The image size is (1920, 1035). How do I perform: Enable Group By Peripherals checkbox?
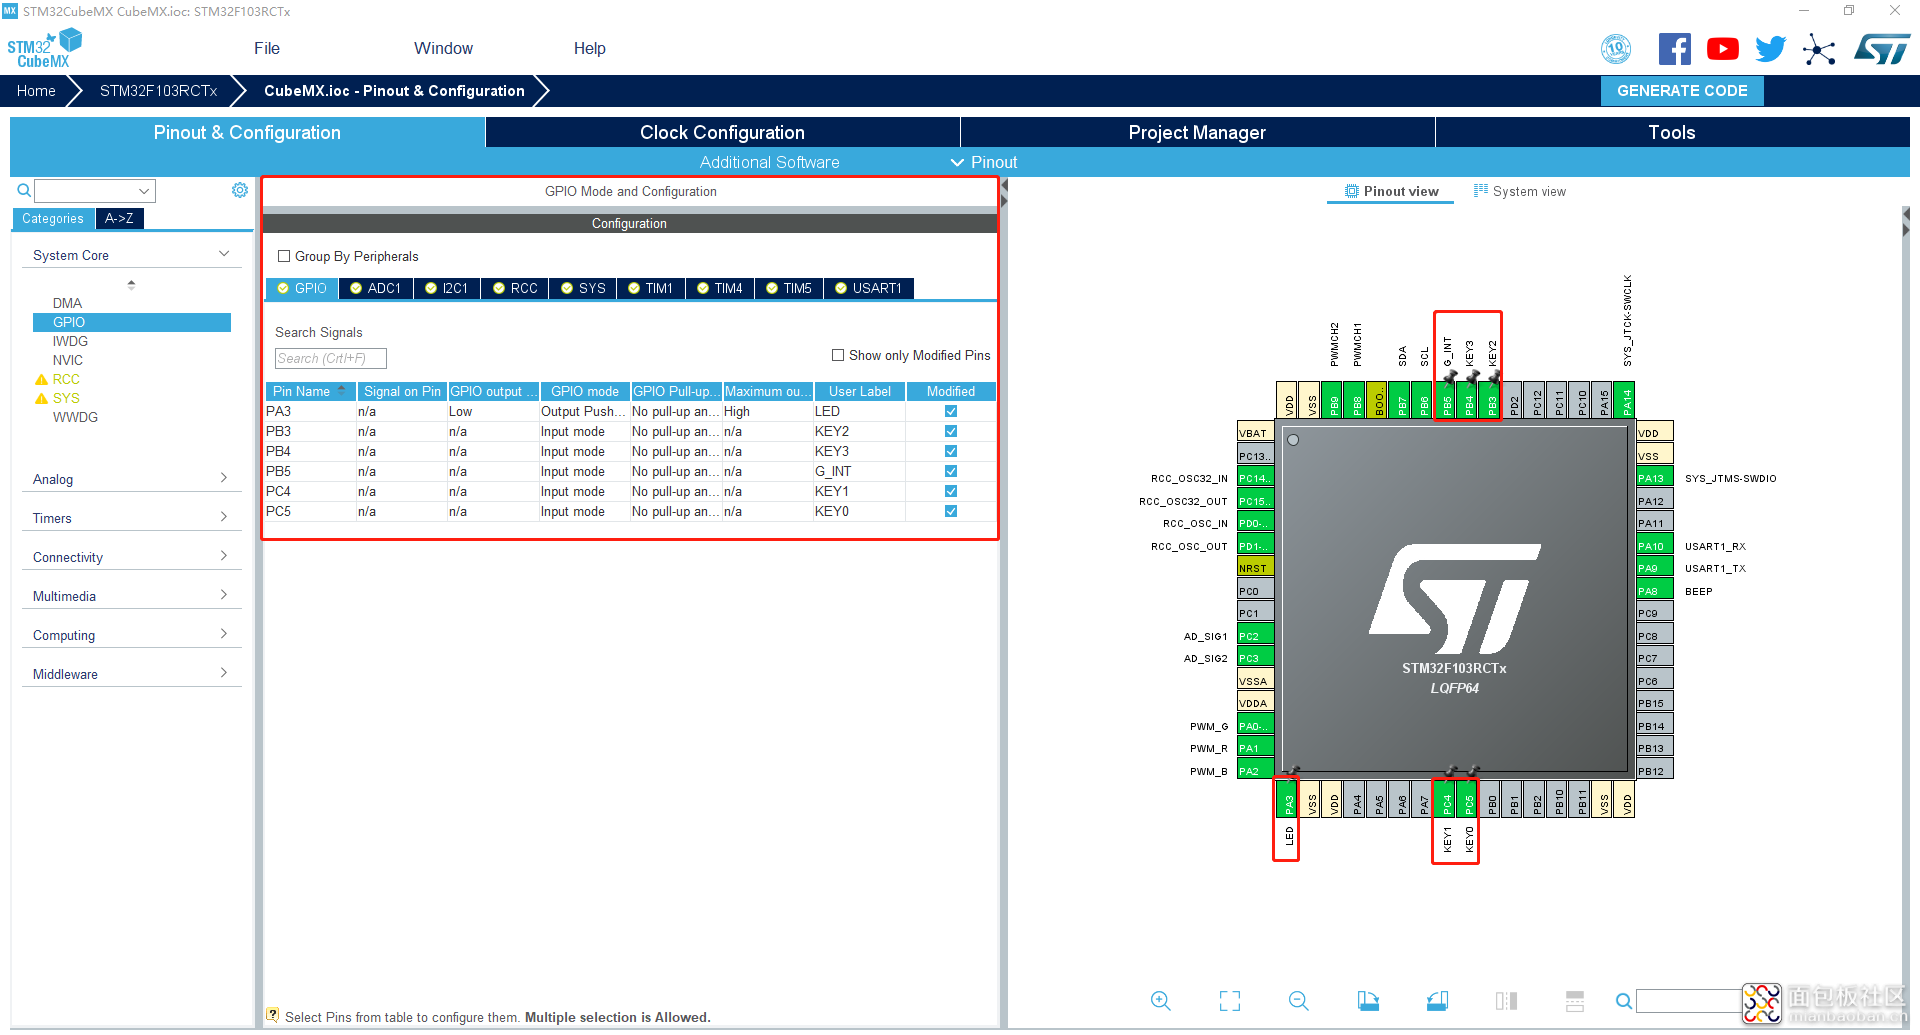click(284, 256)
